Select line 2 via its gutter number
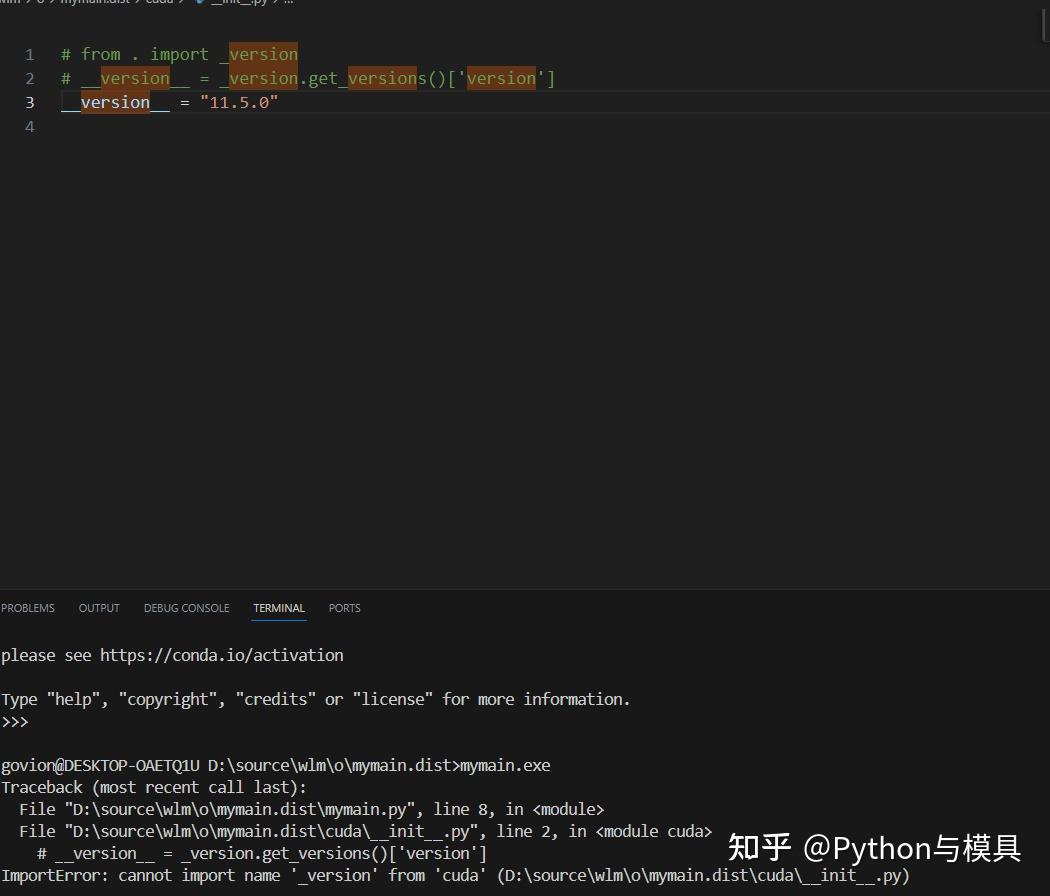Viewport: 1050px width, 896px height. point(29,78)
